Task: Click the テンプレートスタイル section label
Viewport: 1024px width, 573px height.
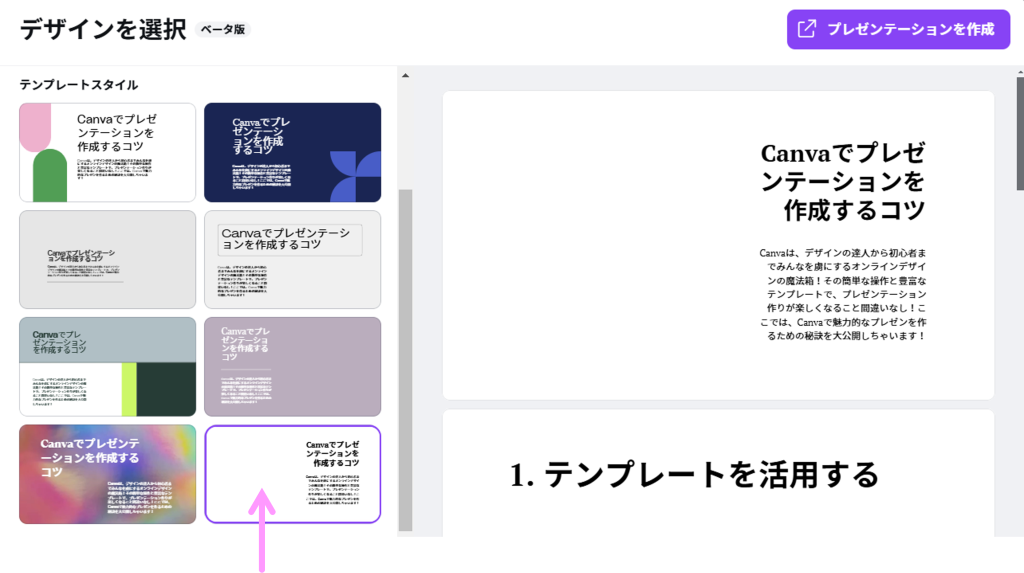Action: pos(79,85)
